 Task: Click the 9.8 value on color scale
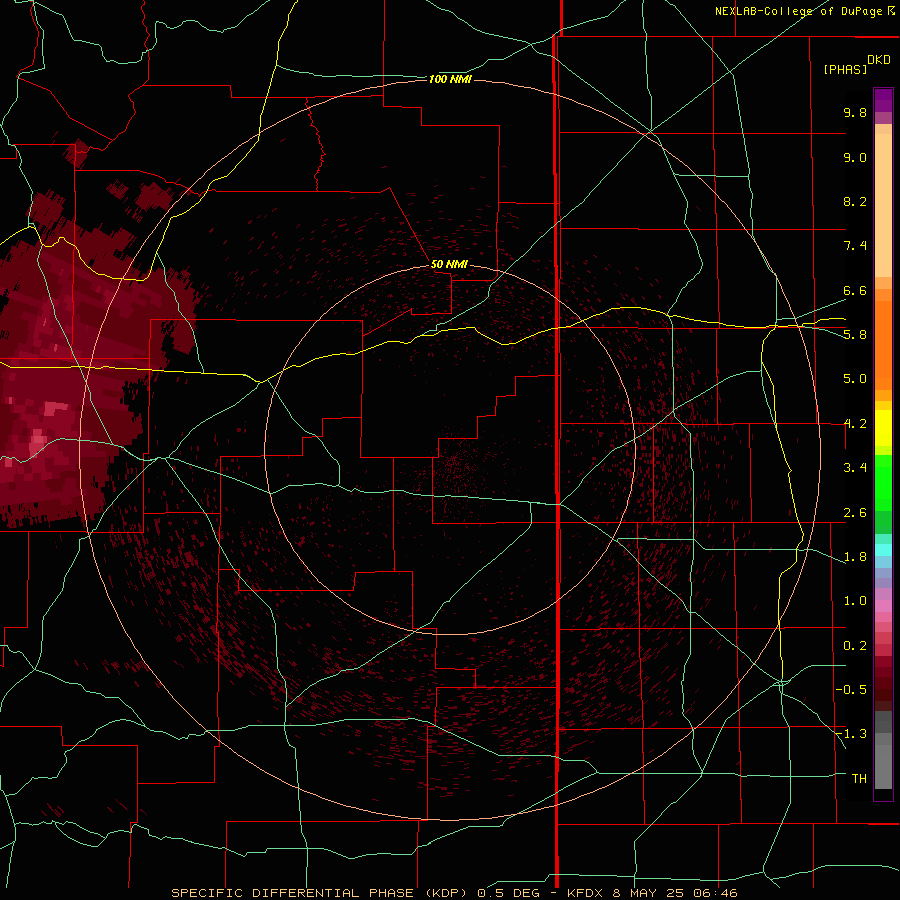point(855,112)
